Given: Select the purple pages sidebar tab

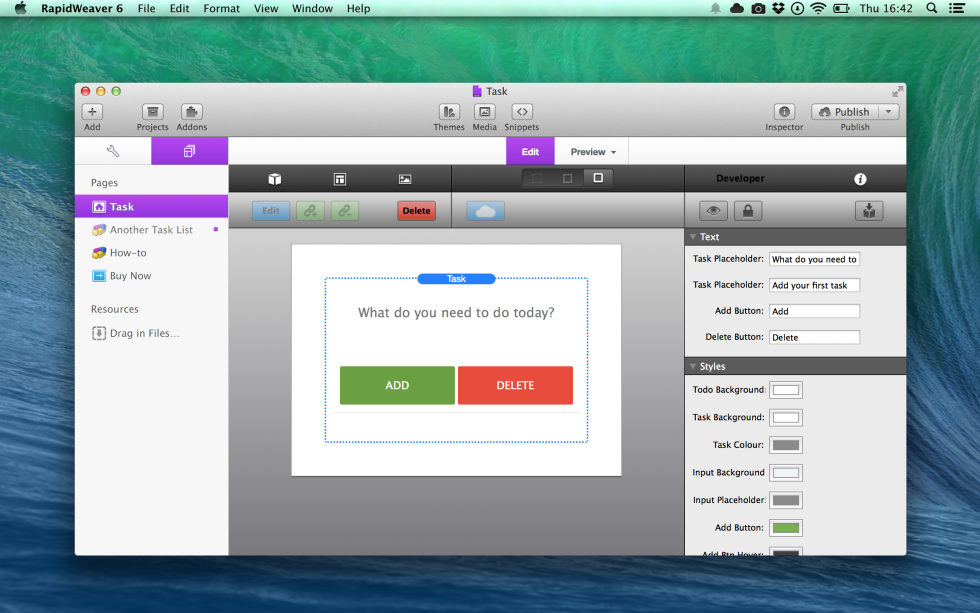Looking at the screenshot, I should point(189,151).
